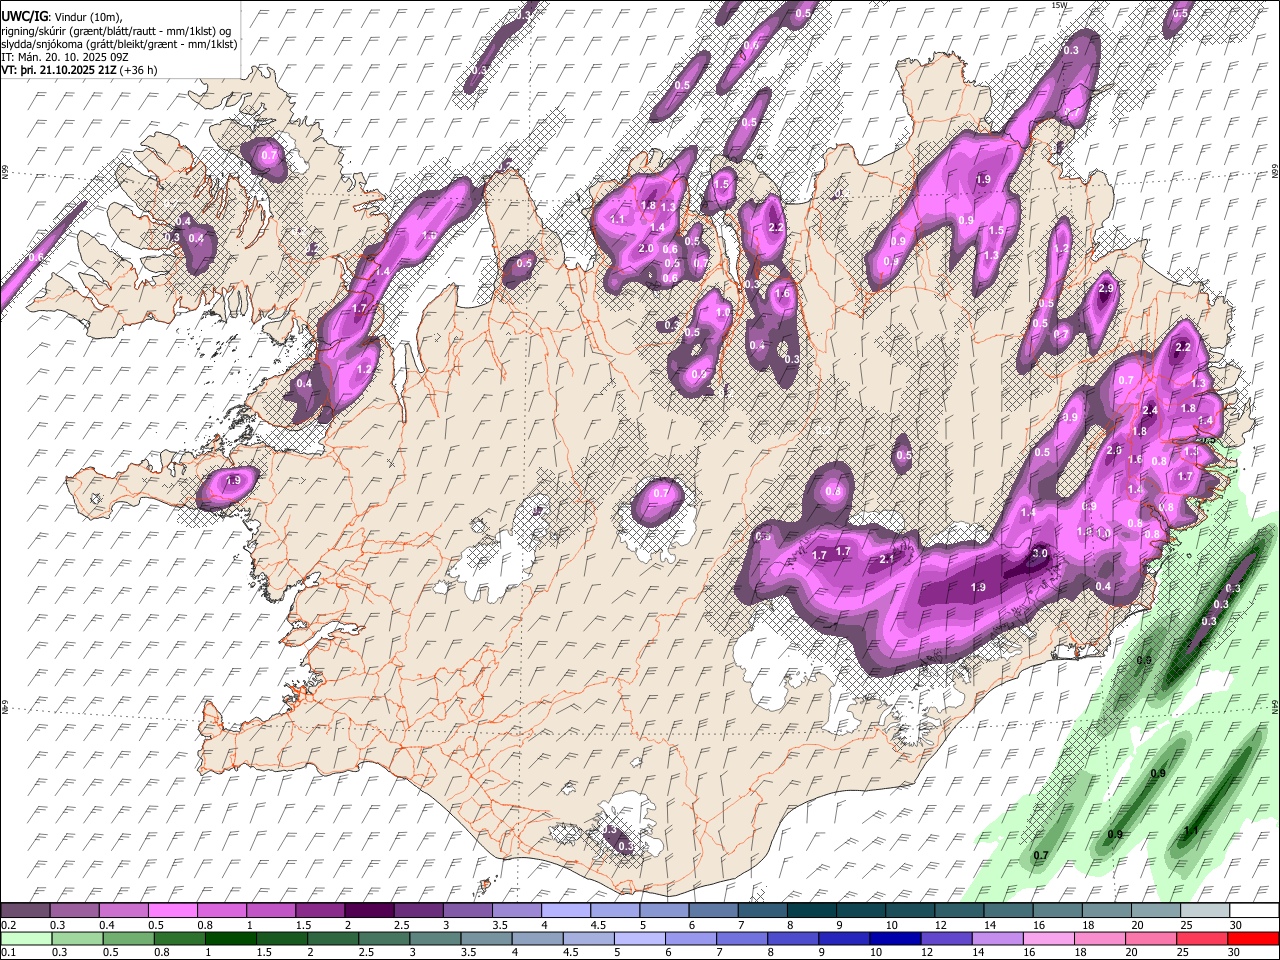Click the 3.0 snowfall value on the map
Viewport: 1280px width, 960px height.
pyautogui.click(x=1040, y=553)
